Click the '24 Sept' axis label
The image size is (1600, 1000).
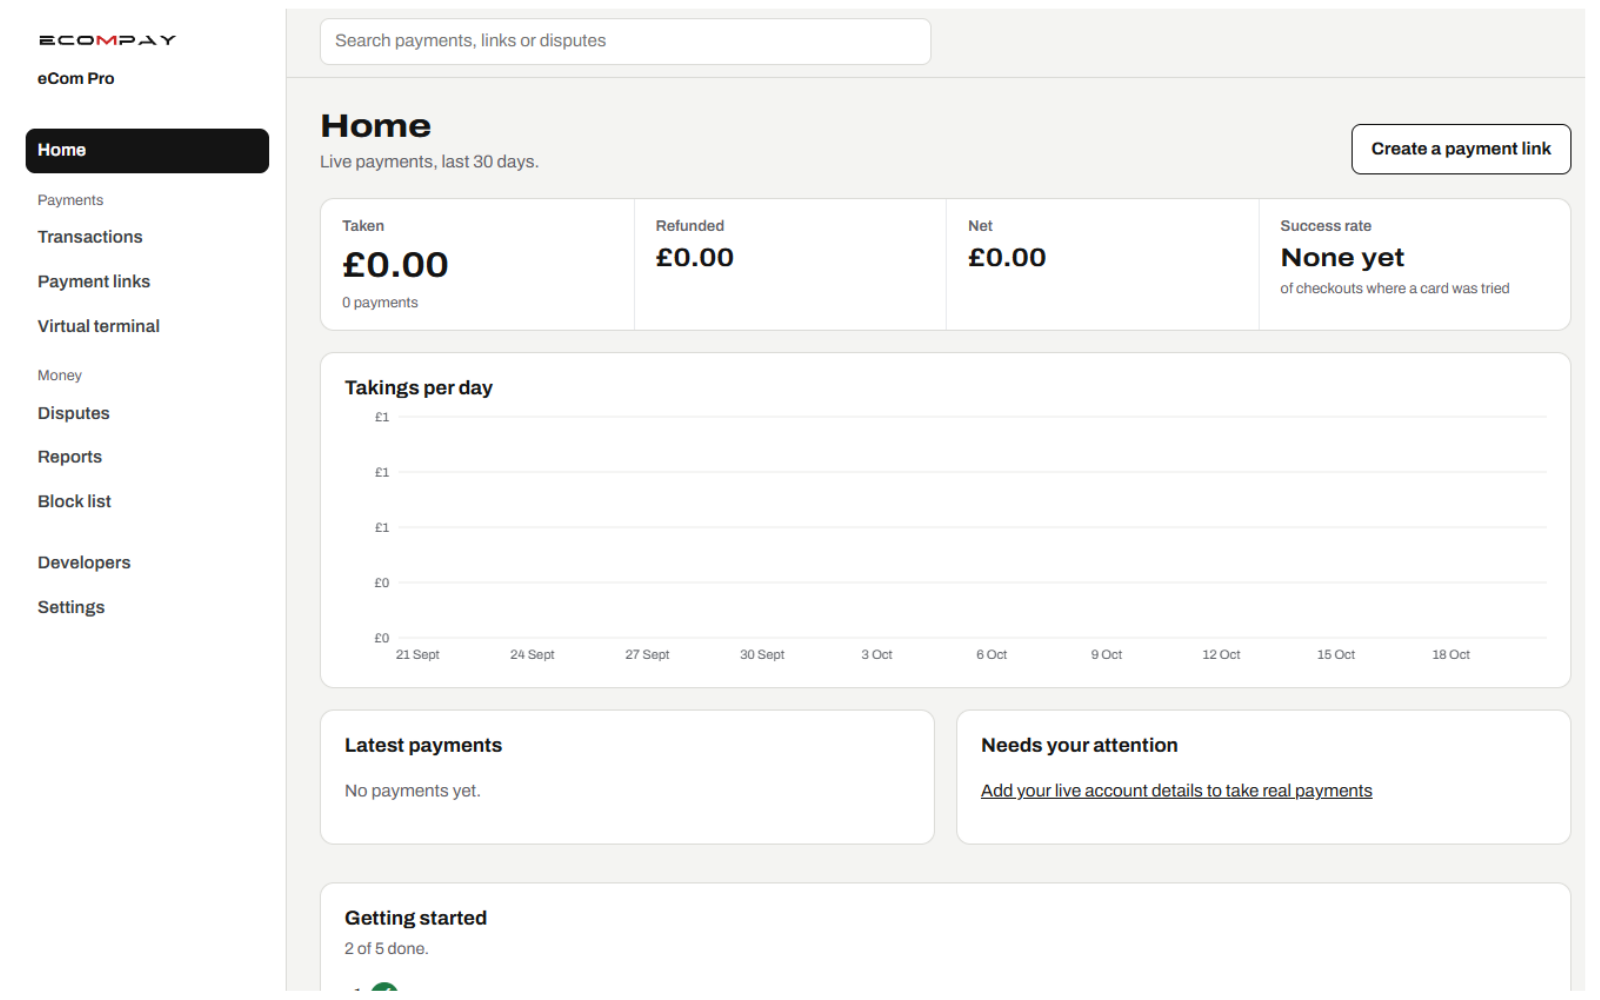click(x=532, y=655)
